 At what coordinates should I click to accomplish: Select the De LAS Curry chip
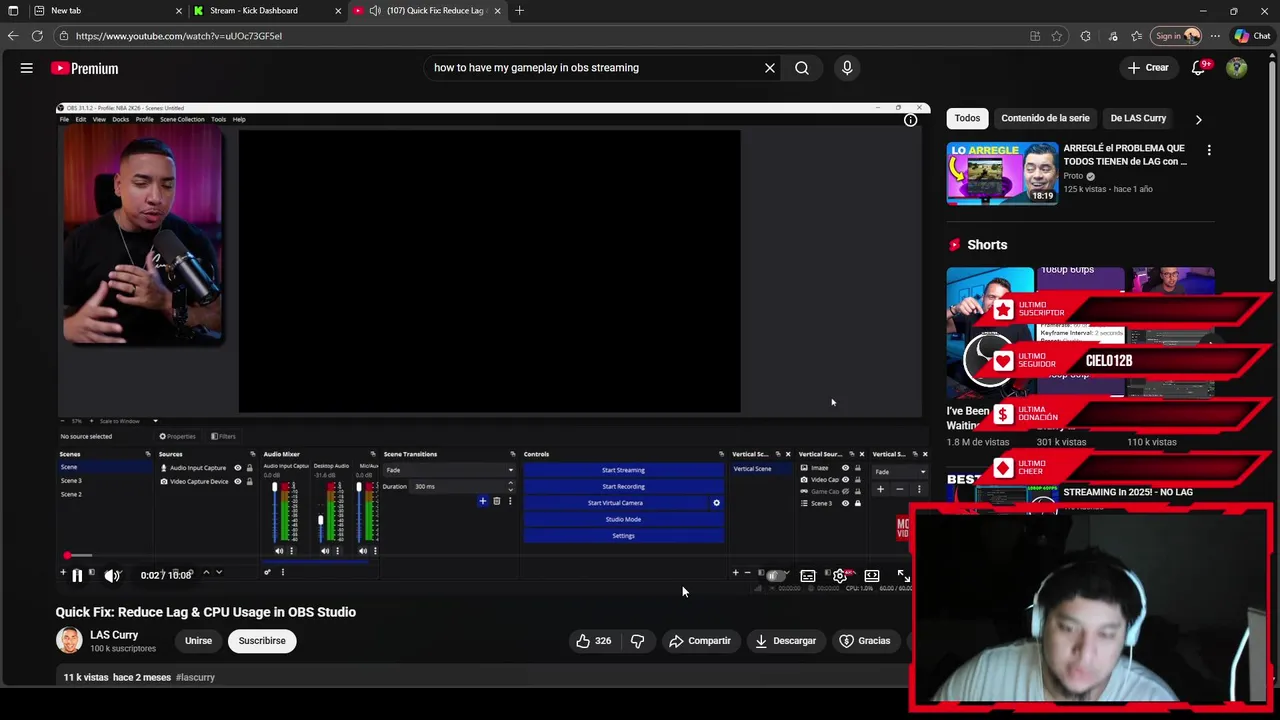click(x=1138, y=118)
